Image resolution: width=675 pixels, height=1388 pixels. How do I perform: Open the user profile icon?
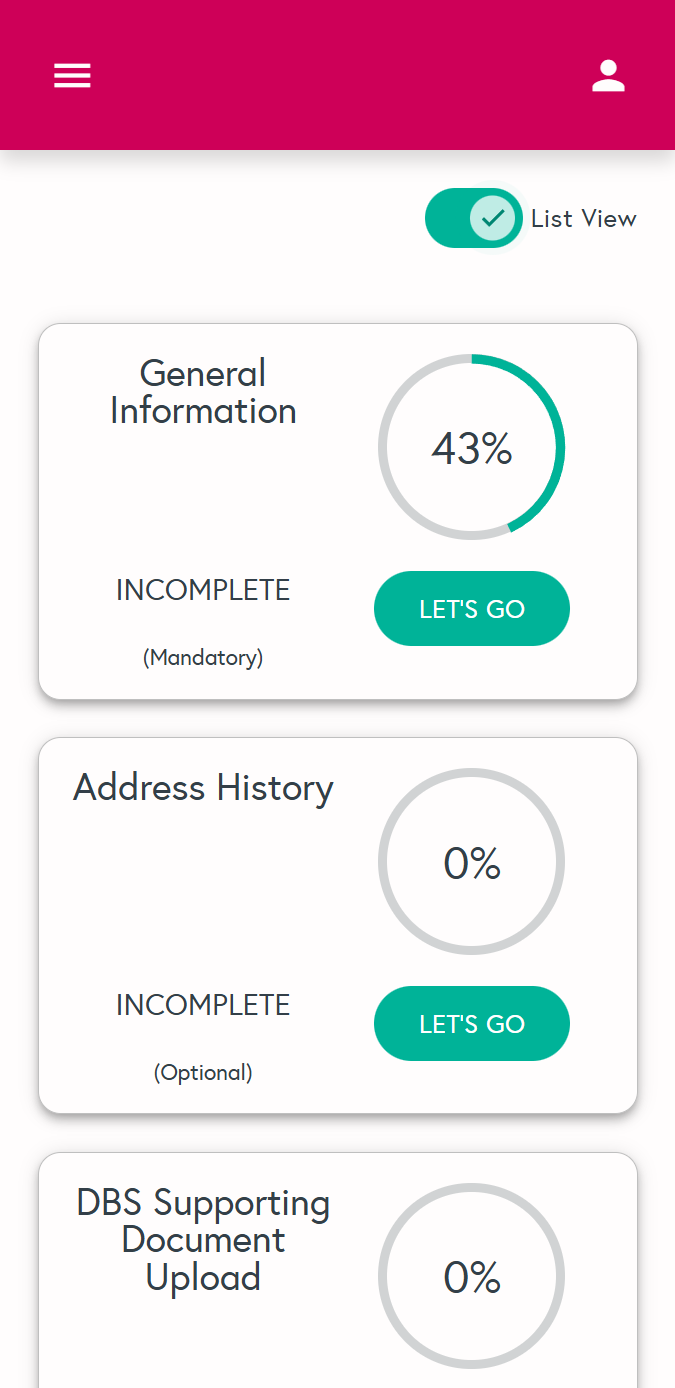[608, 76]
